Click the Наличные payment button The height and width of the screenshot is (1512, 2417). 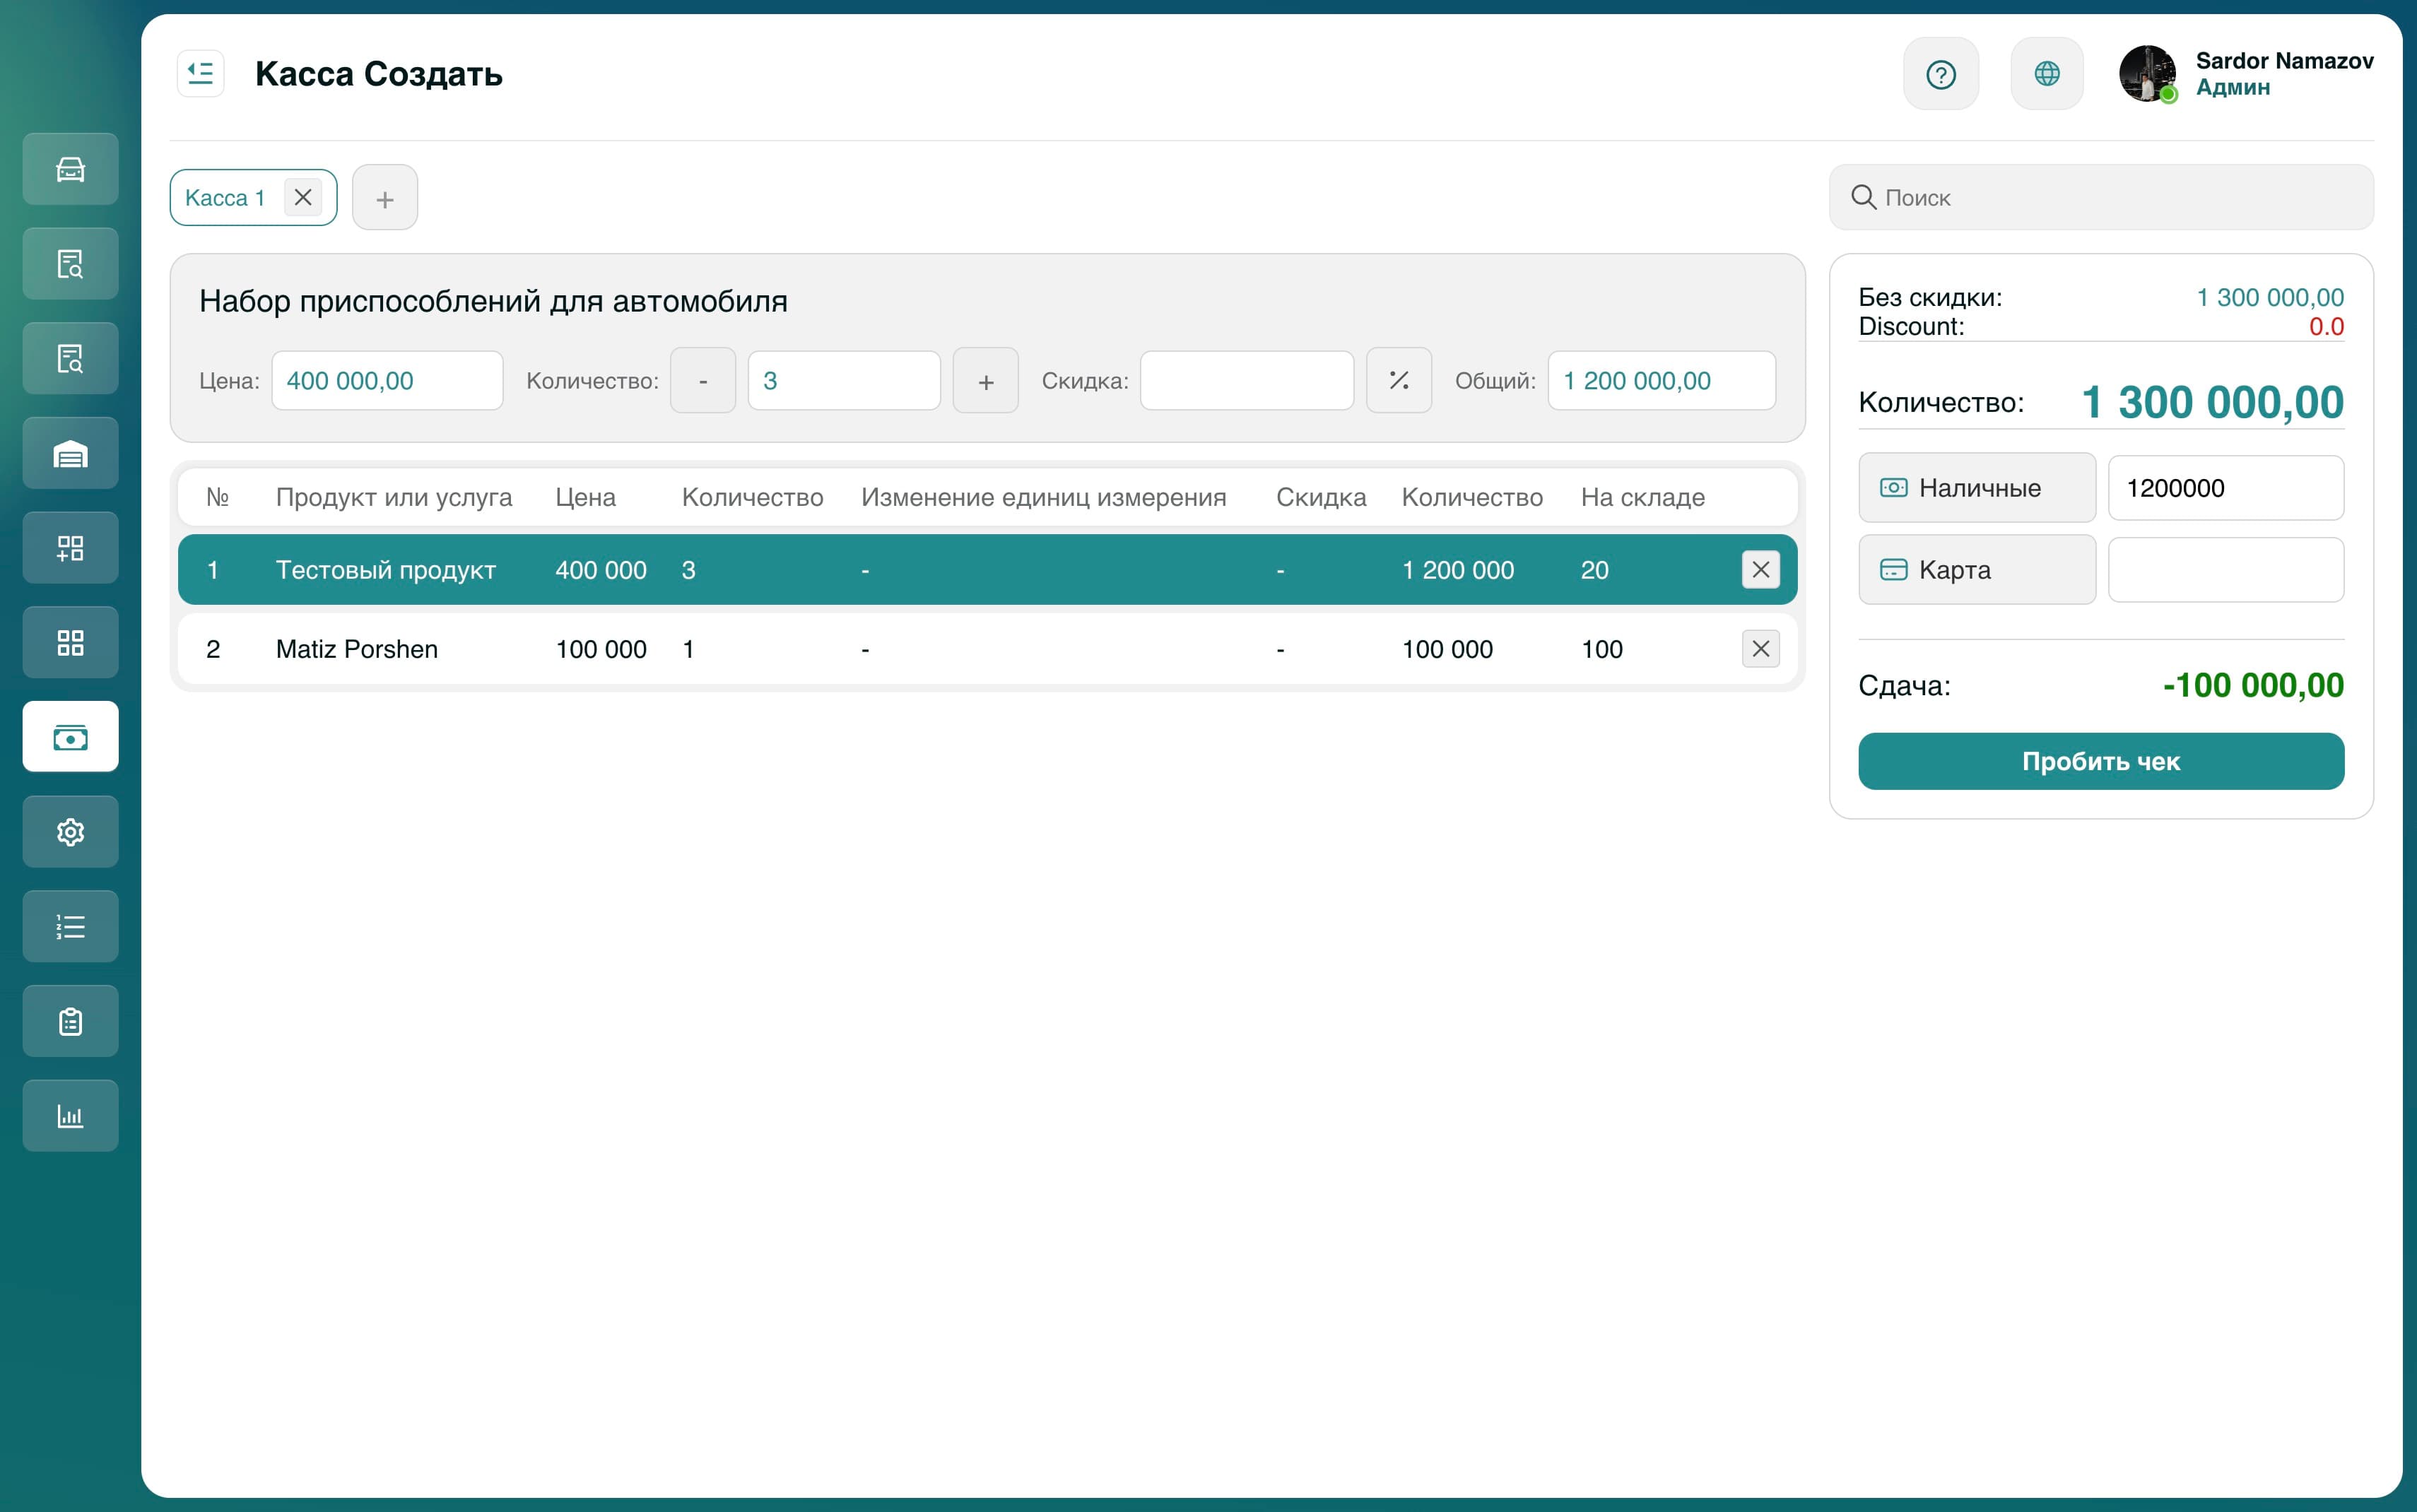tap(1976, 488)
